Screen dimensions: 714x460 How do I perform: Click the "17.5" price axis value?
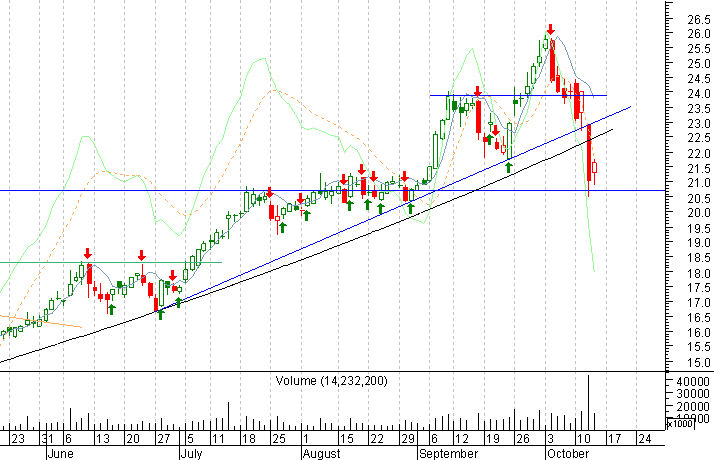(699, 288)
